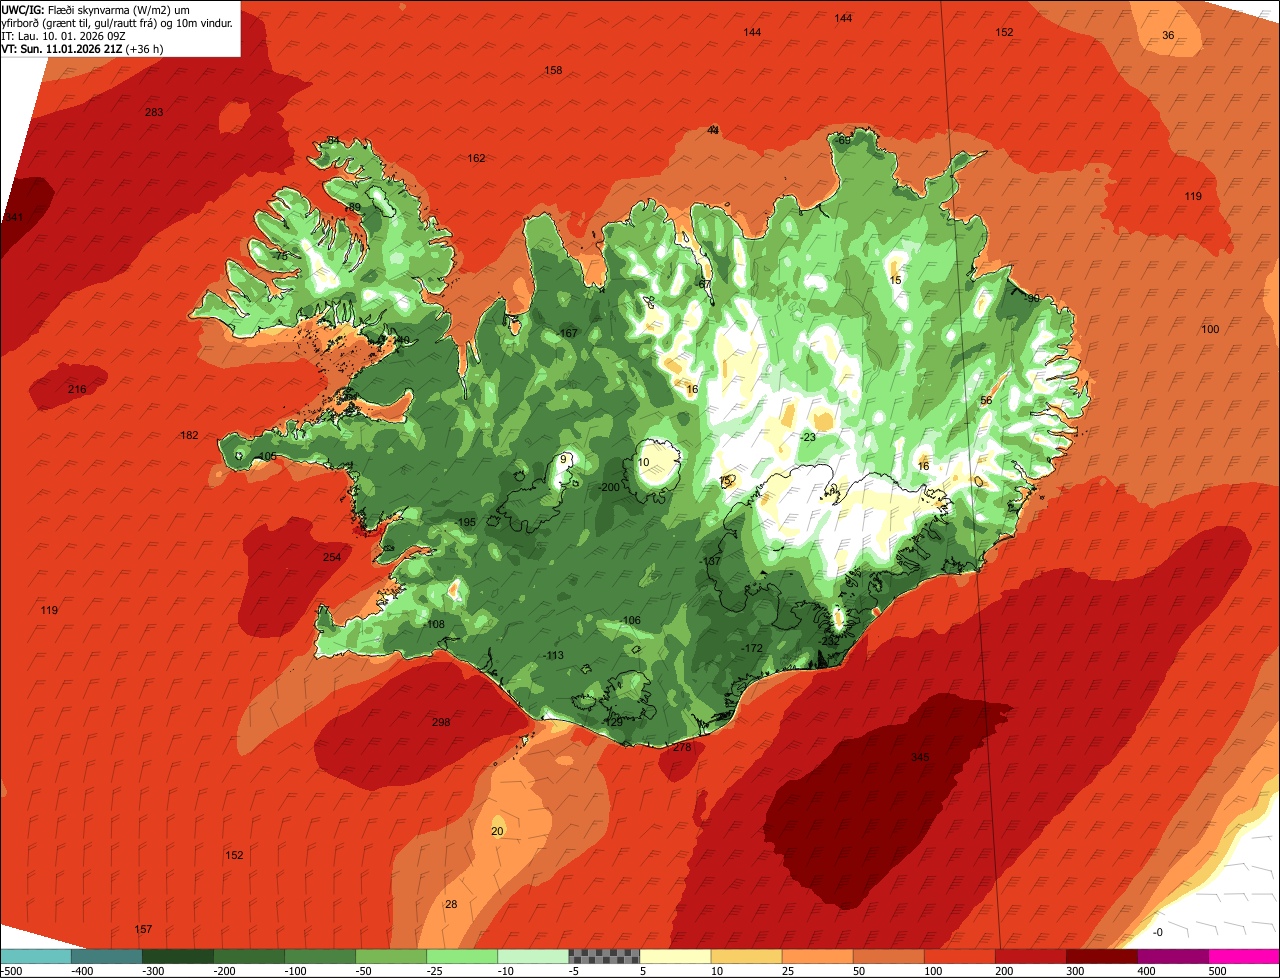Select the legend swatch between -100 and -50
The width and height of the screenshot is (1280, 978).
(320, 956)
